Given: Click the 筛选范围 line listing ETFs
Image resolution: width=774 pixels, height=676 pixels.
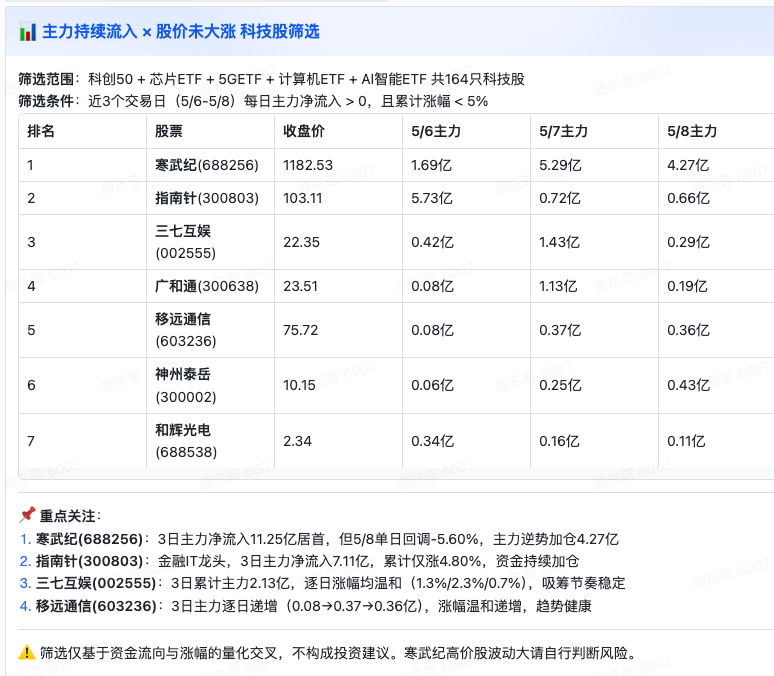Looking at the screenshot, I should point(271,79).
